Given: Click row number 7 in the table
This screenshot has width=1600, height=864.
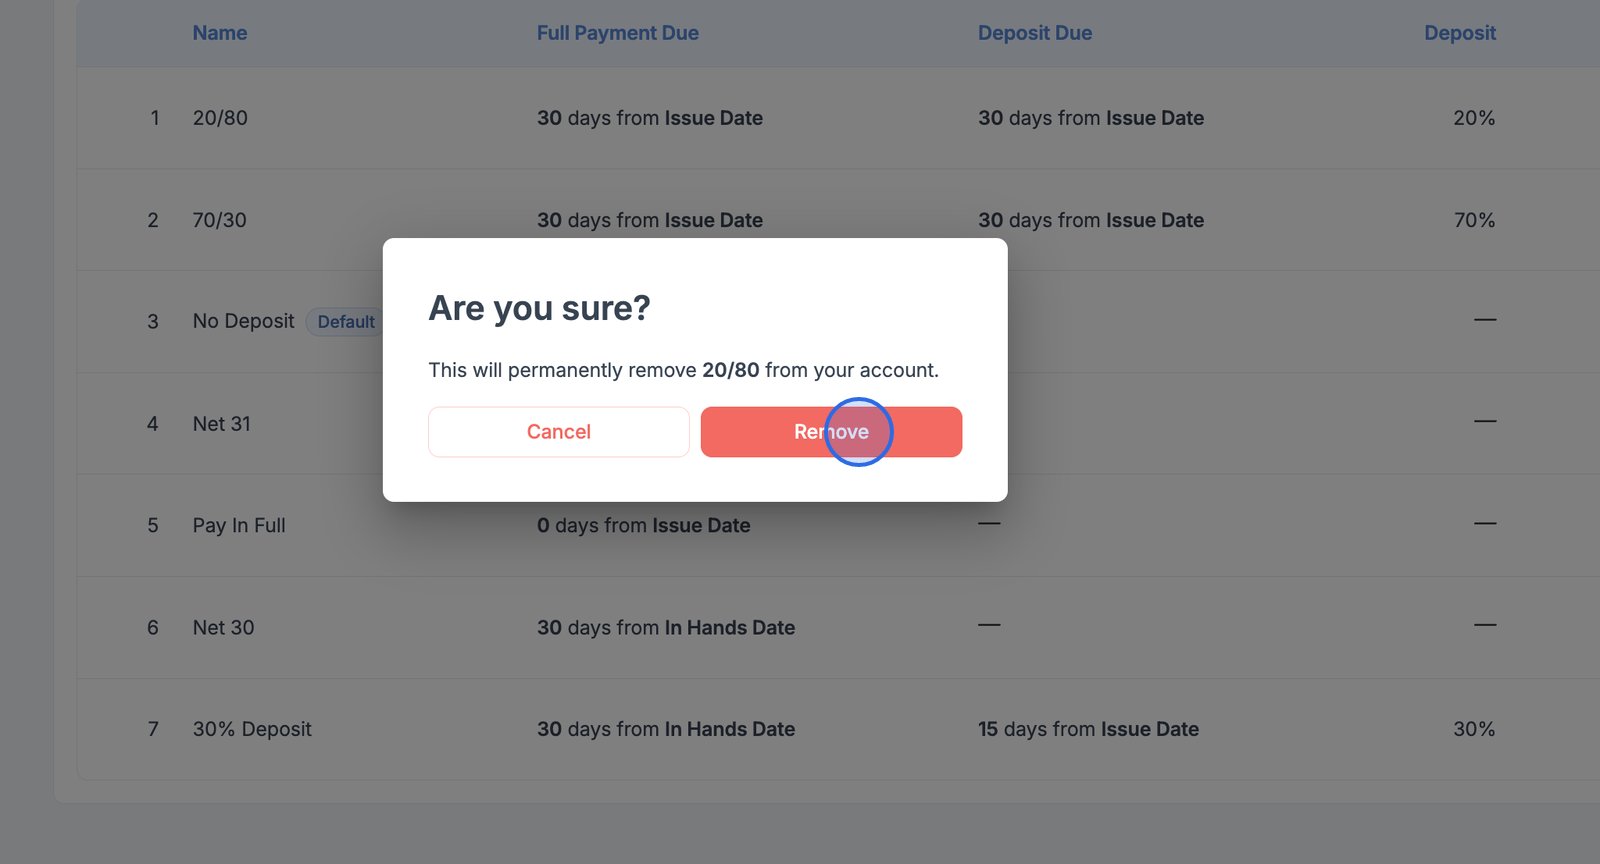Looking at the screenshot, I should [x=153, y=730].
